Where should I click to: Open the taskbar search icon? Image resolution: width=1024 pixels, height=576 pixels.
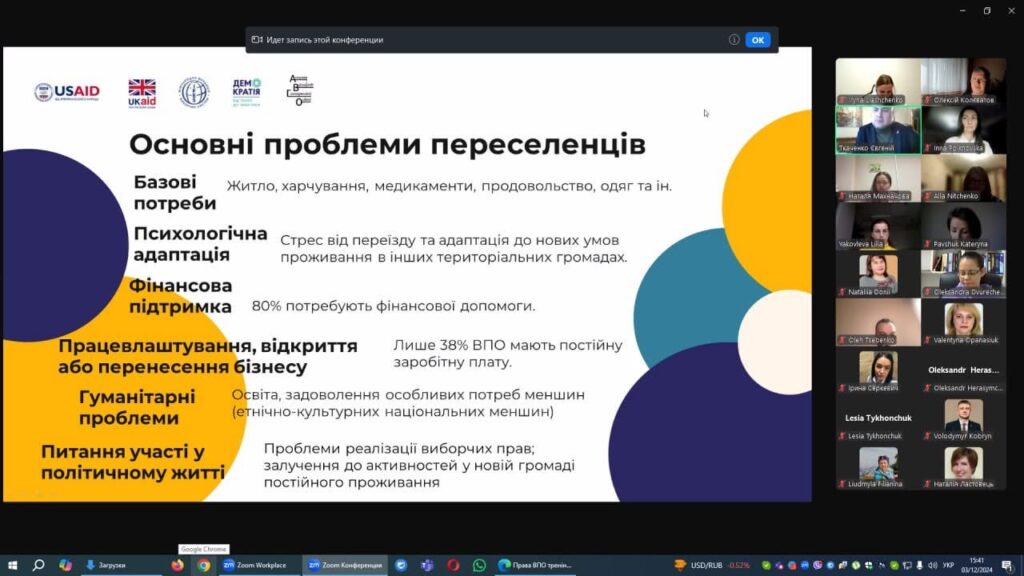point(38,565)
